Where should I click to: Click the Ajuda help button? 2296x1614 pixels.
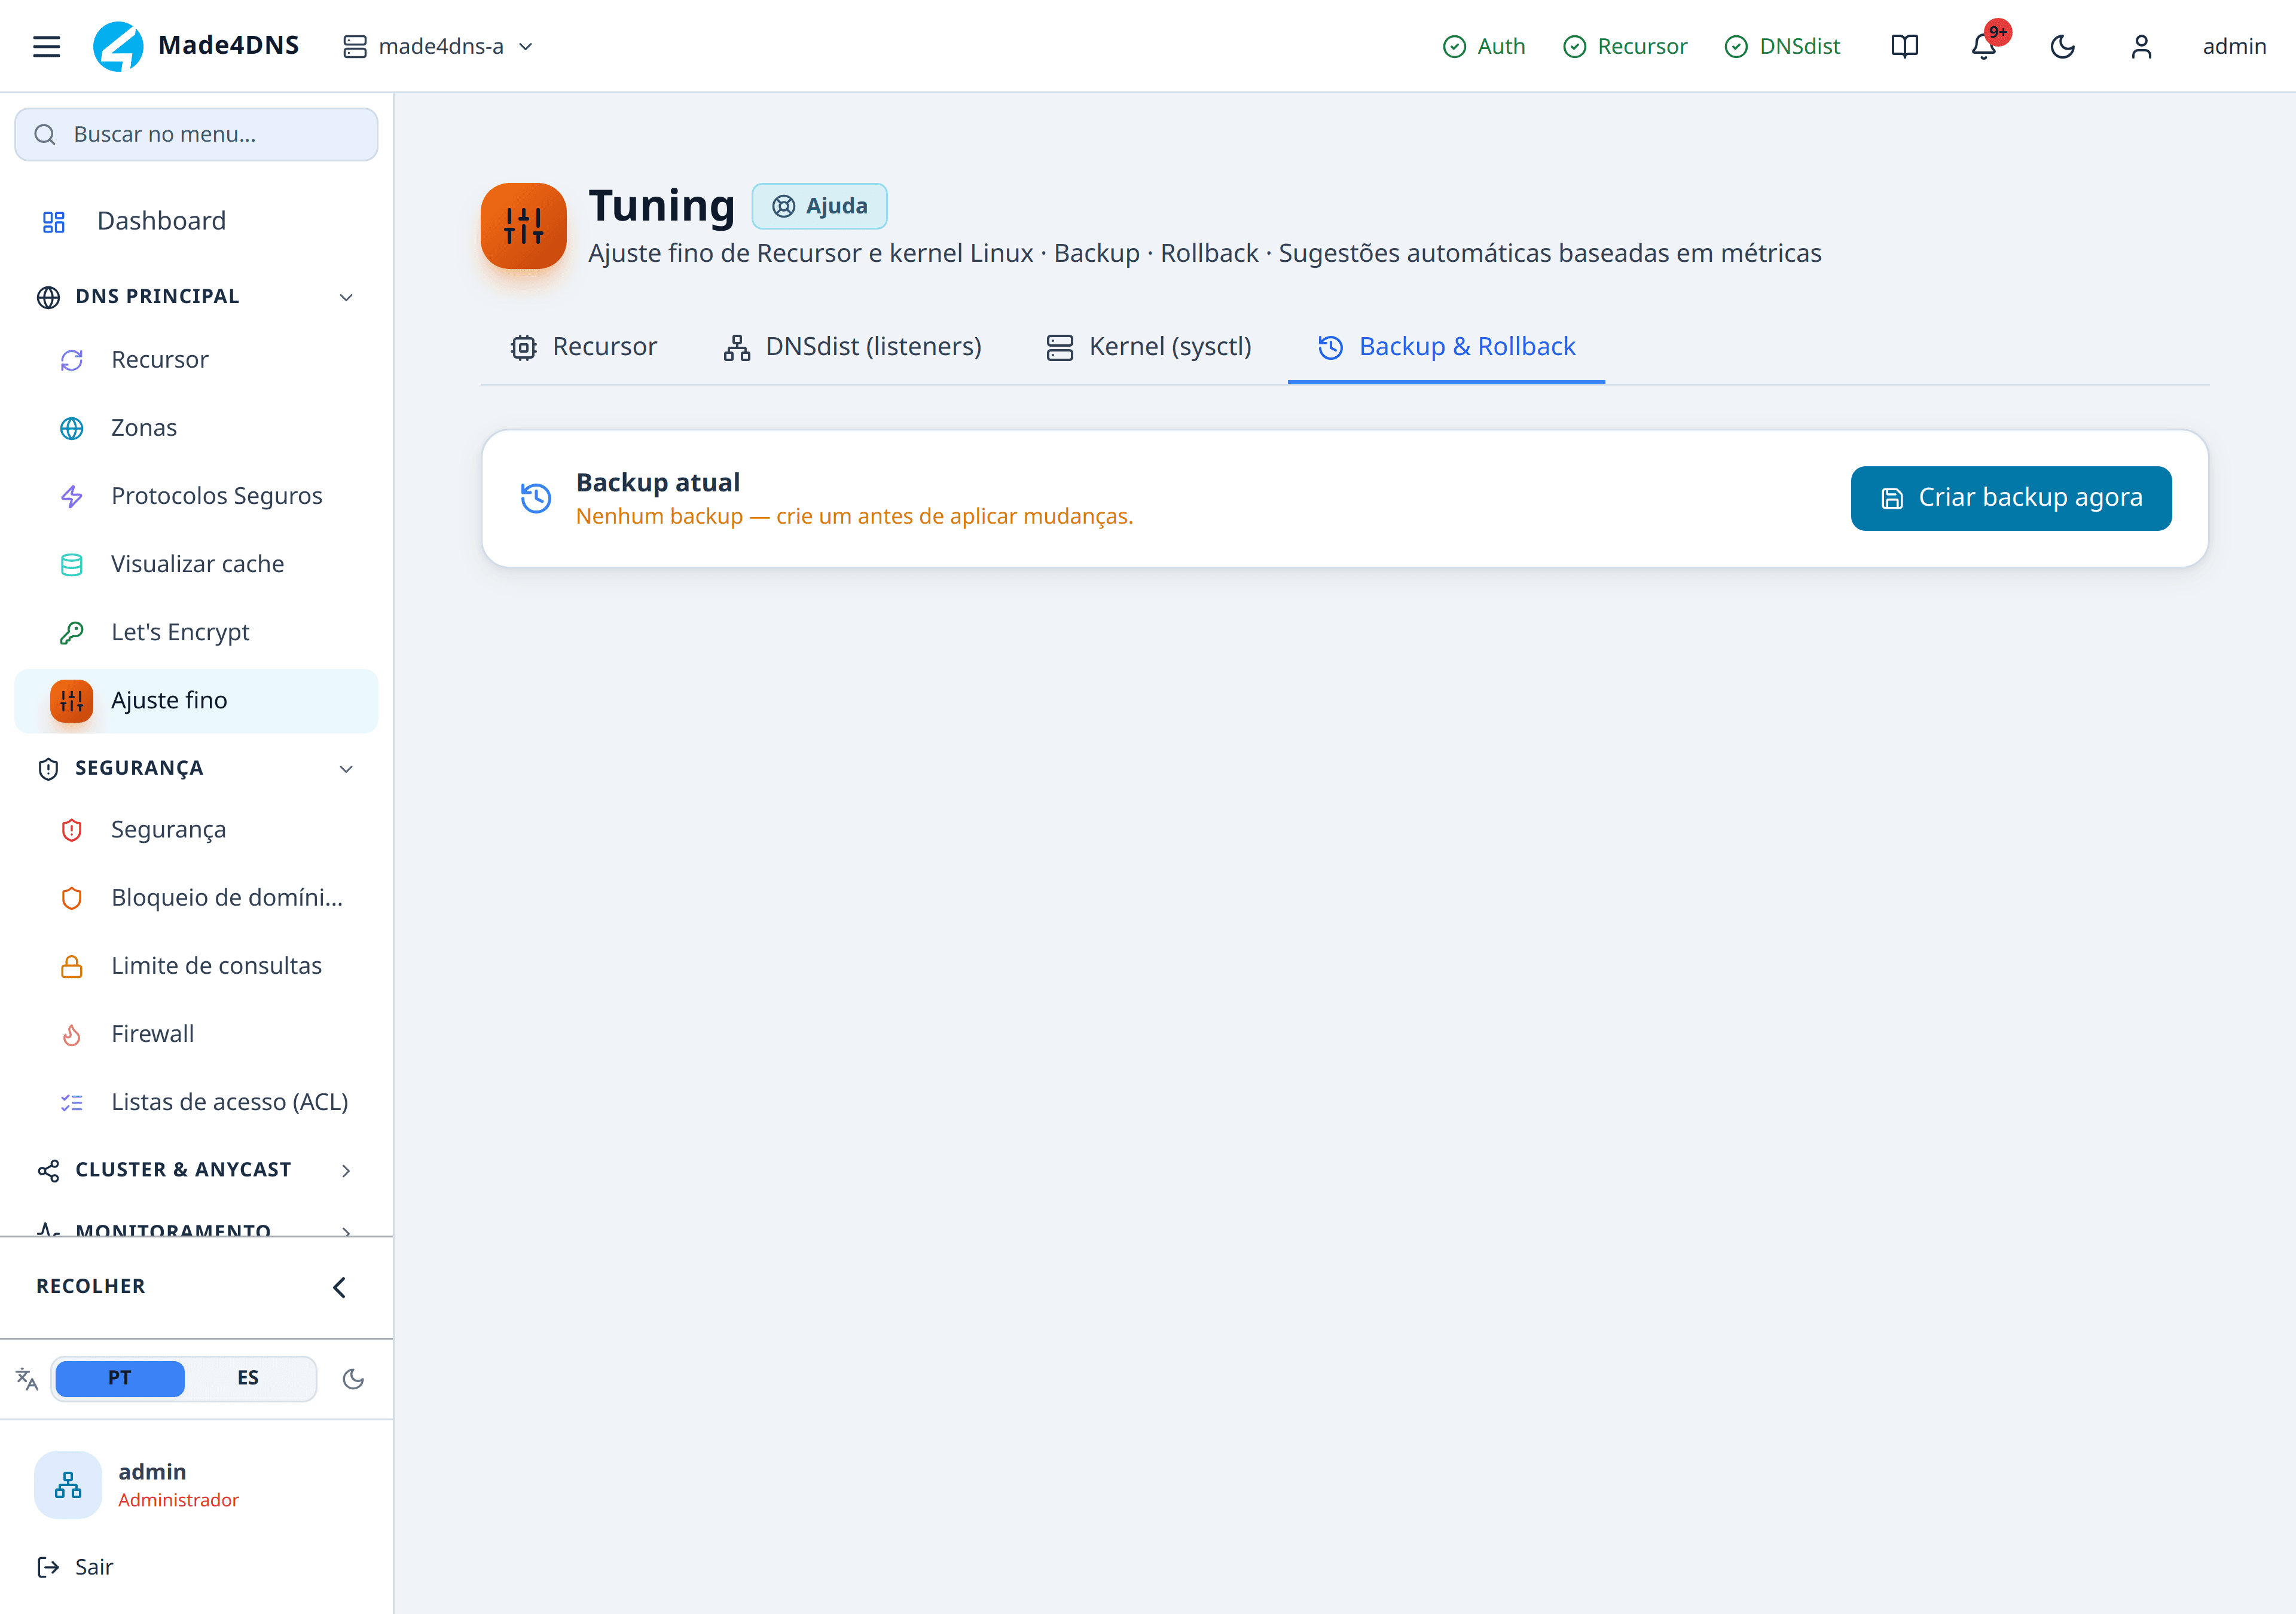(x=819, y=206)
